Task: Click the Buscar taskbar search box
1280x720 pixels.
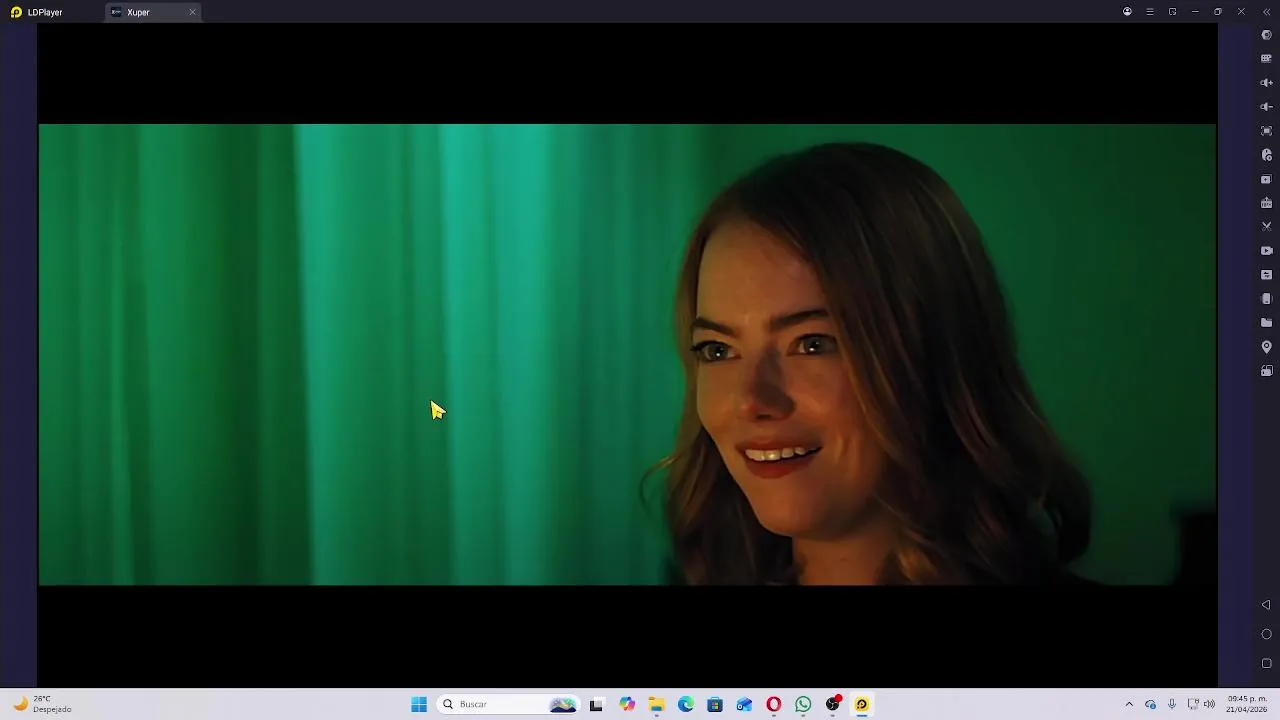Action: click(508, 704)
